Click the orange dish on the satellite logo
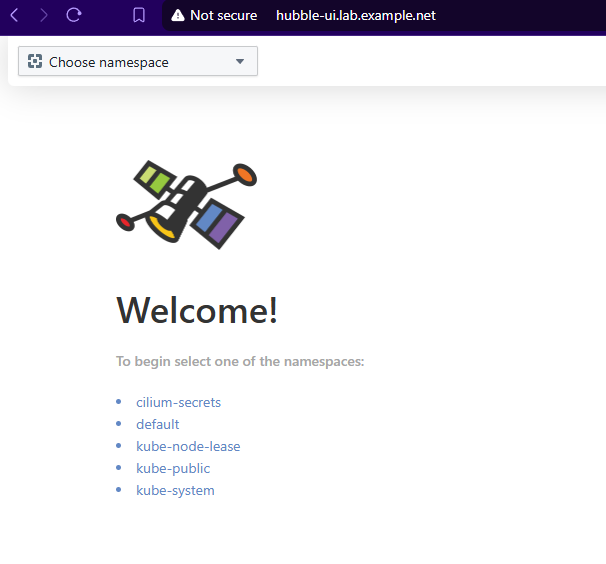The height and width of the screenshot is (564, 606). [x=244, y=176]
